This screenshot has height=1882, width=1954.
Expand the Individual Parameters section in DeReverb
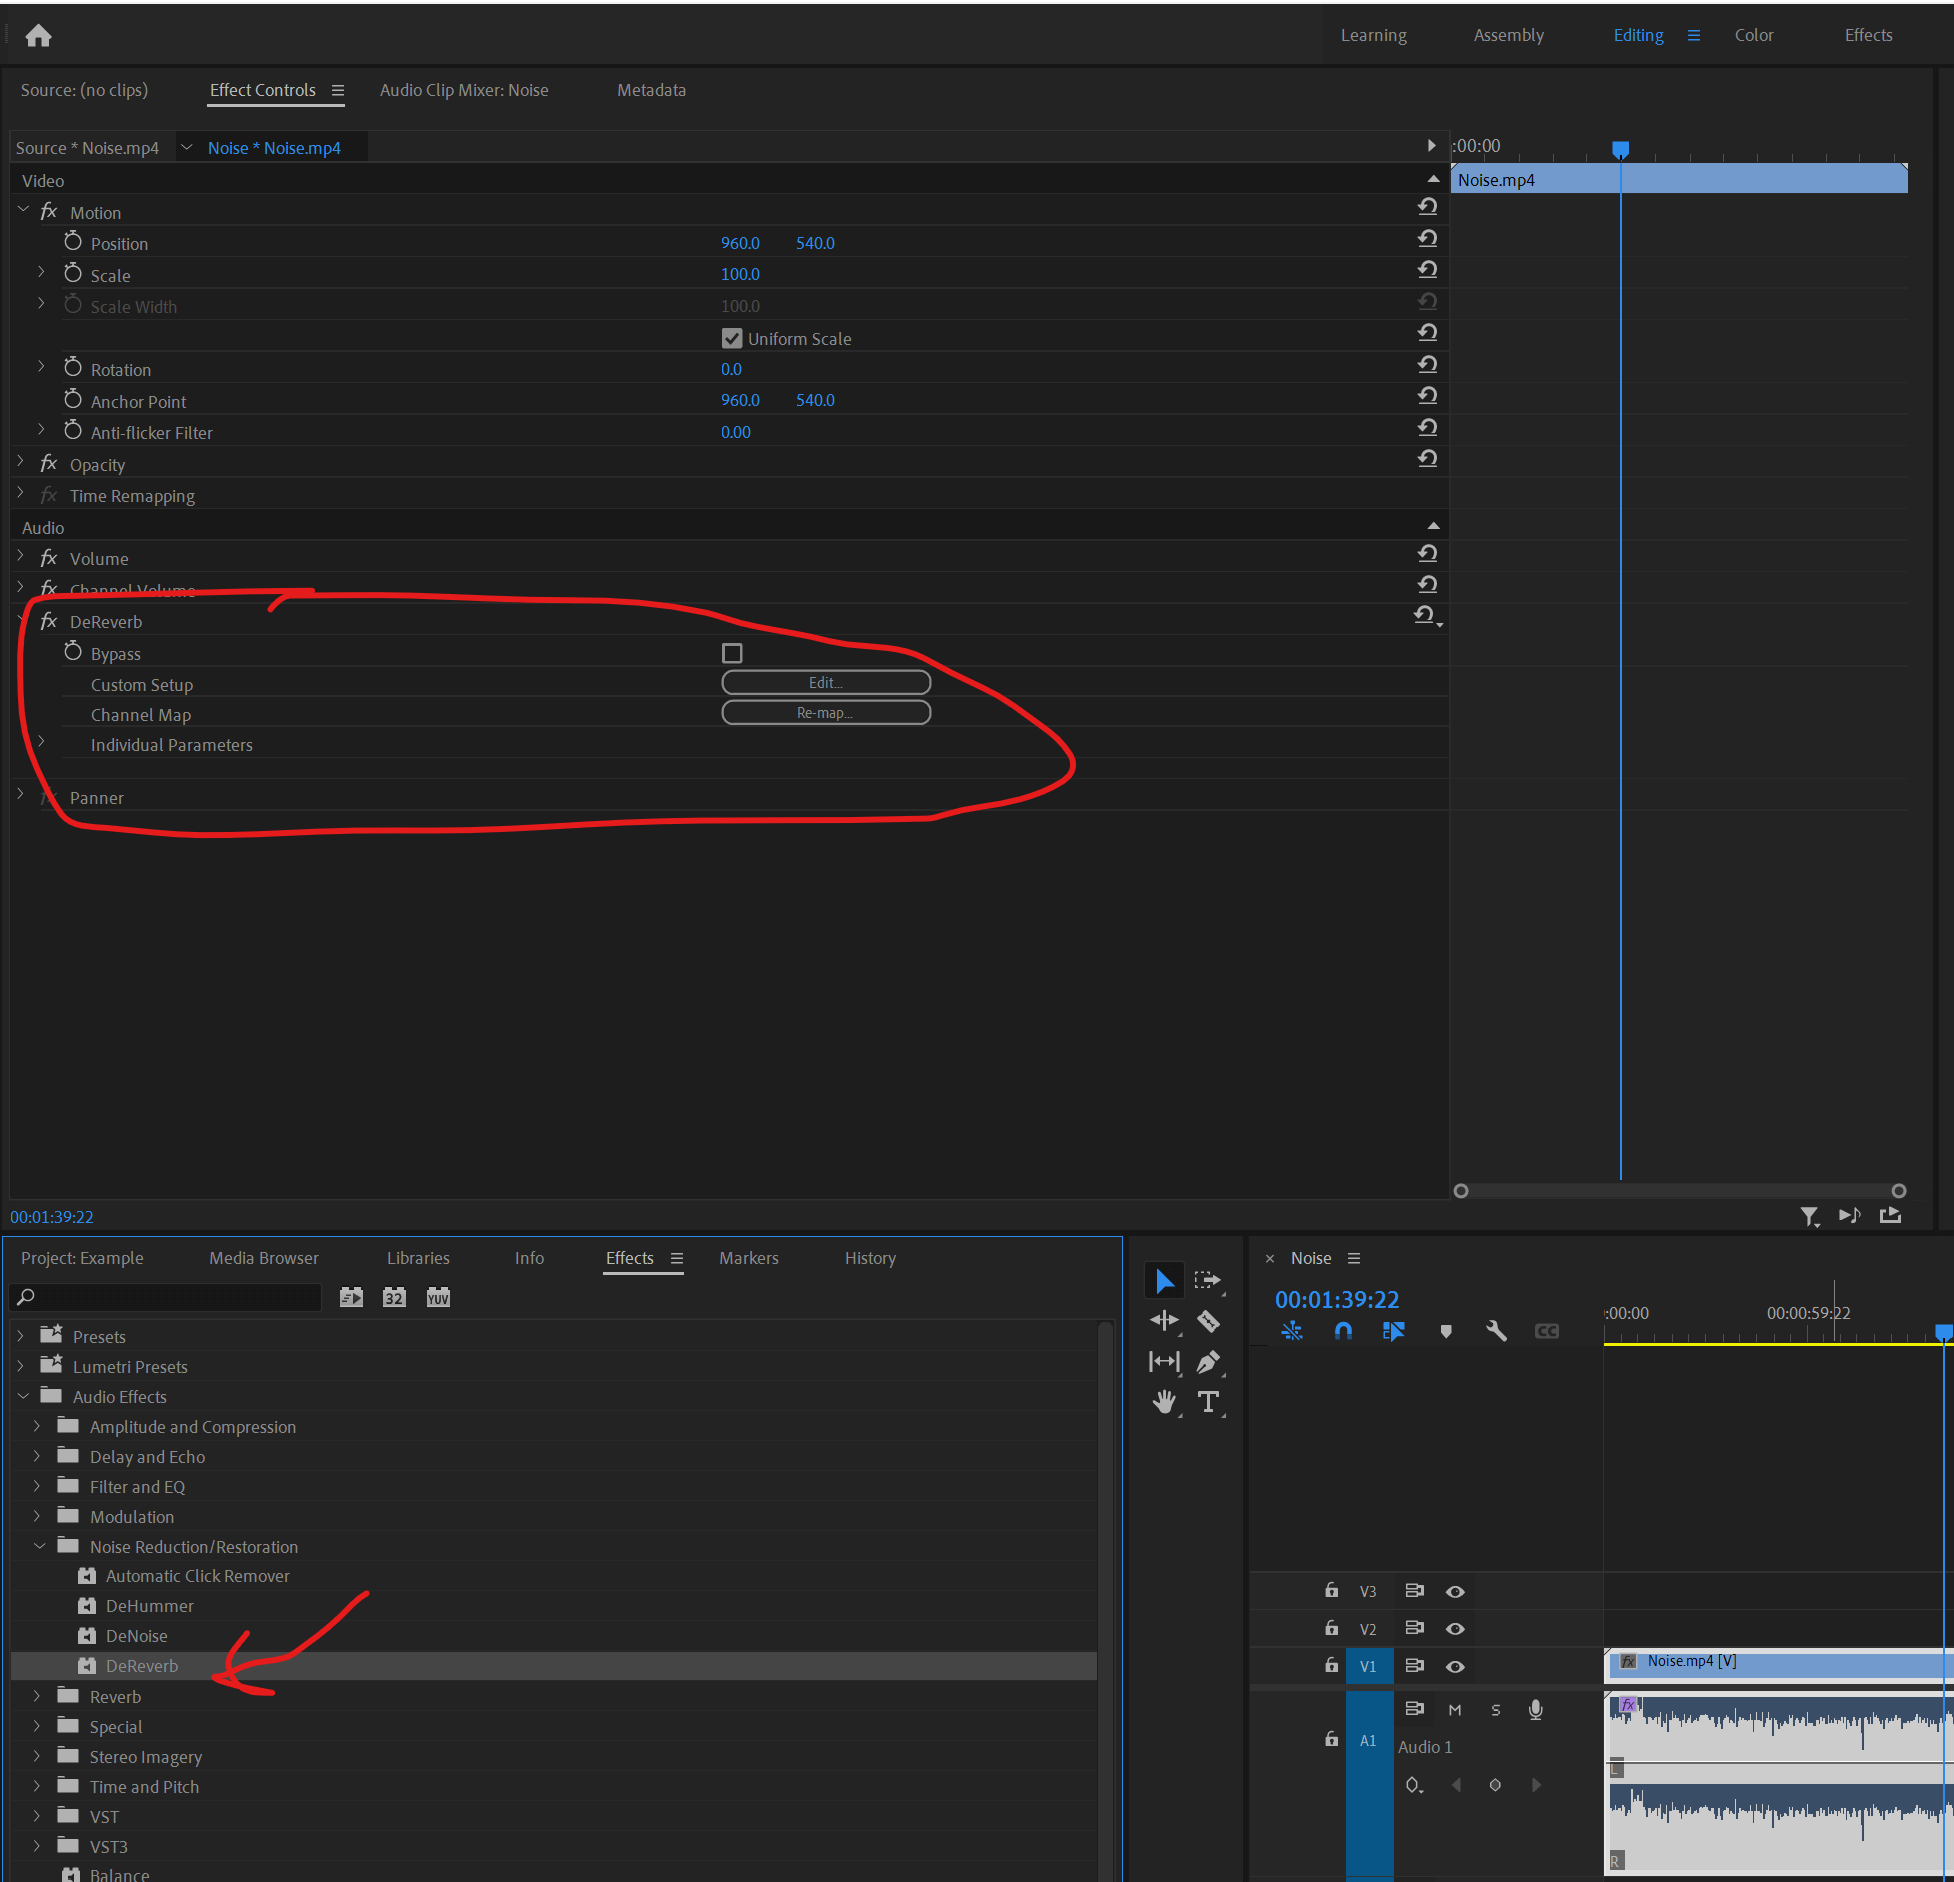(40, 745)
